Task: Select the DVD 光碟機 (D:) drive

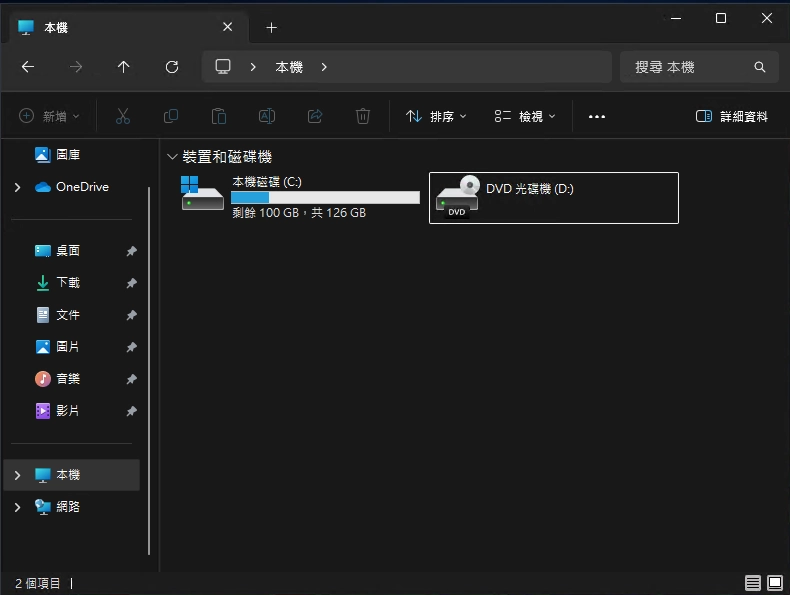Action: (x=554, y=198)
